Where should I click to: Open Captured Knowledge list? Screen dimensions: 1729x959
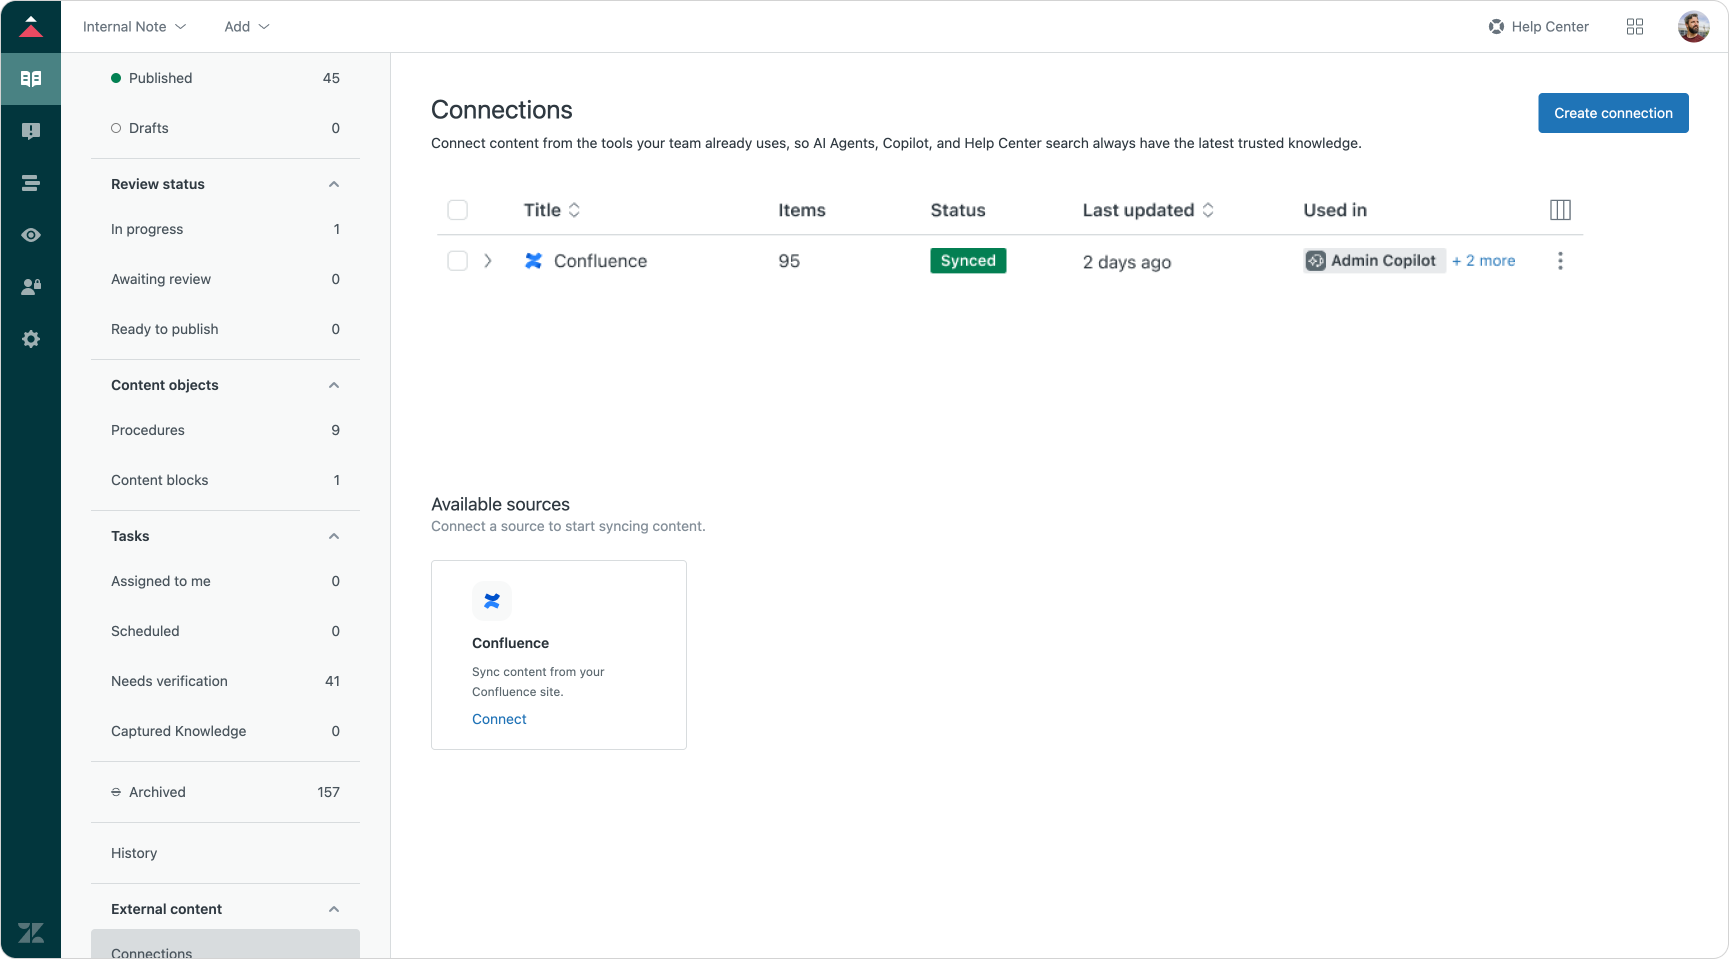point(225,731)
